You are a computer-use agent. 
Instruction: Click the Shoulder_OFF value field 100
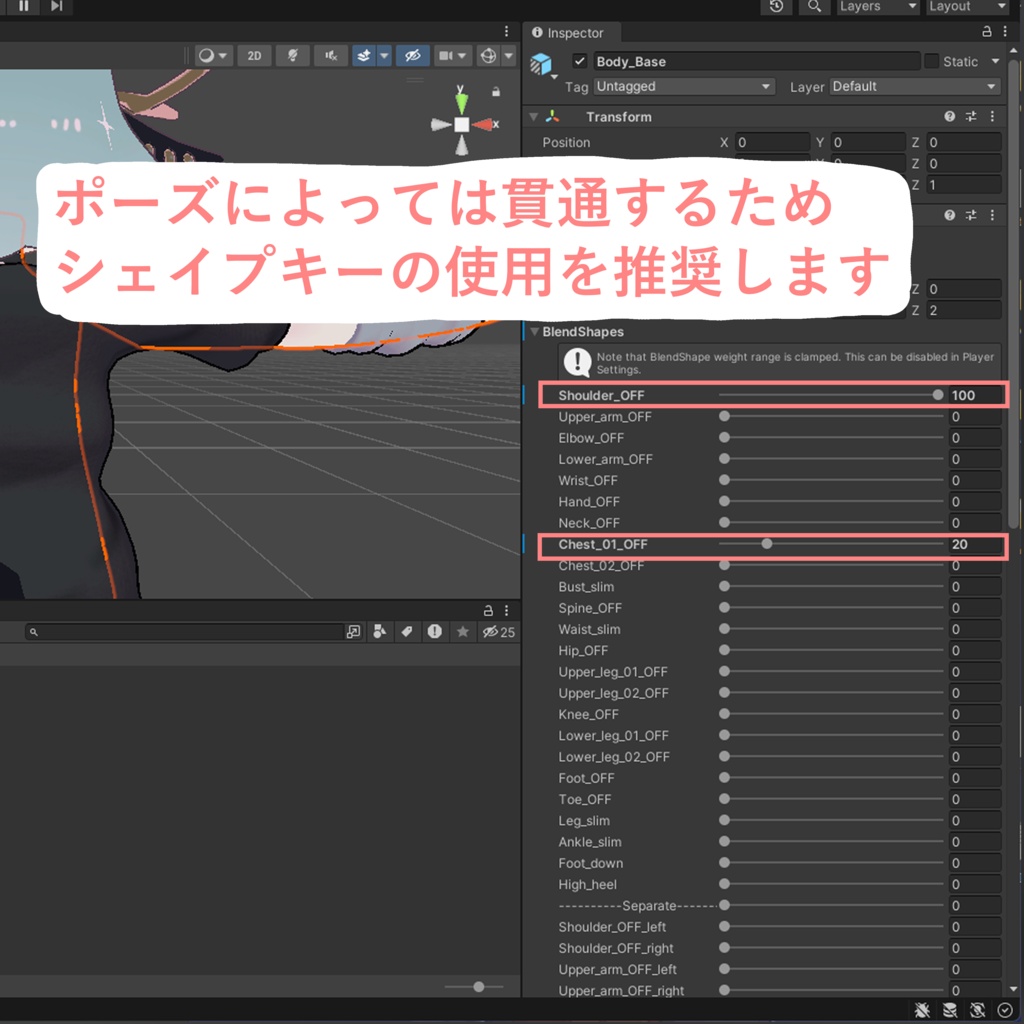pyautogui.click(x=975, y=395)
